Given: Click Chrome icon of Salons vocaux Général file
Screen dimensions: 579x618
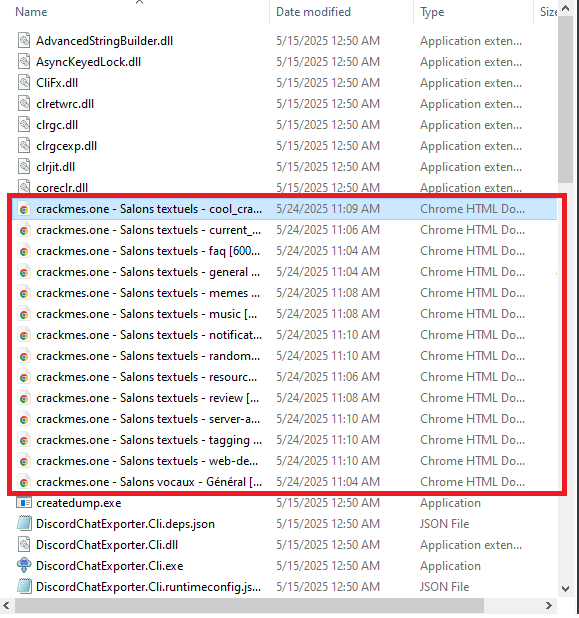Looking at the screenshot, I should click(24, 482).
